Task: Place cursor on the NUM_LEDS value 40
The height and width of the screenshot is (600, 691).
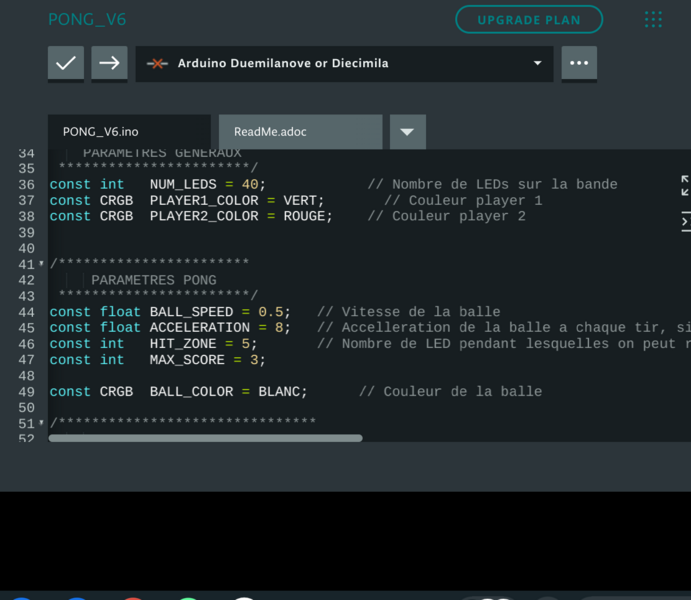Action: pos(249,184)
